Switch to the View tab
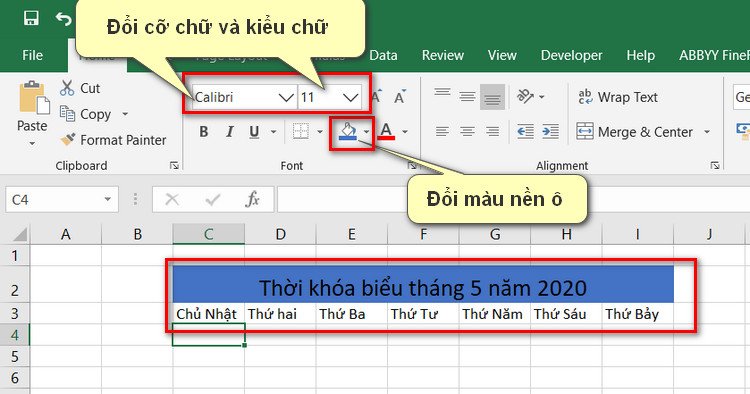Screen dimensions: 750x394 pyautogui.click(x=502, y=55)
